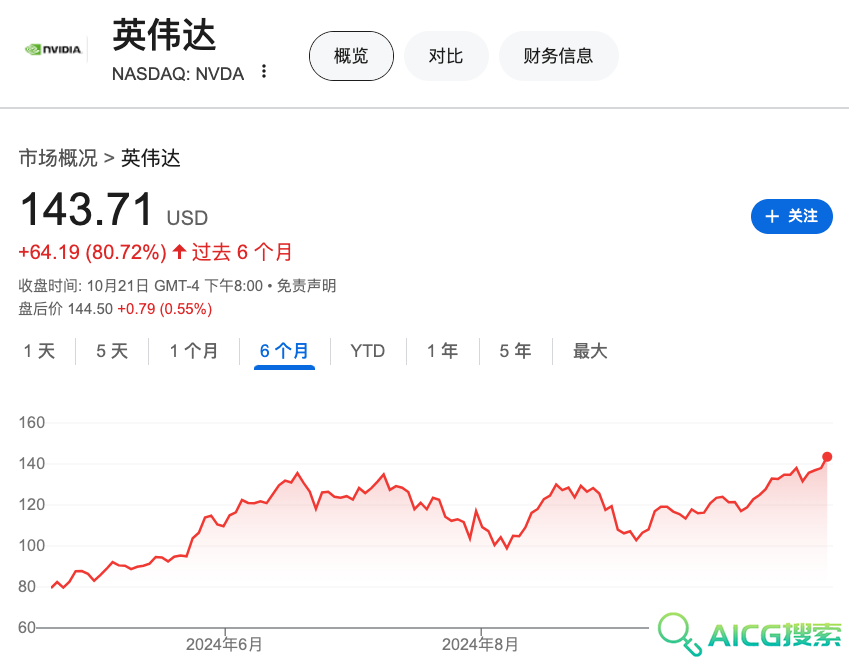This screenshot has height=666, width=849.
Task: Click 英伟达 in the breadcrumb
Action: pos(151,158)
